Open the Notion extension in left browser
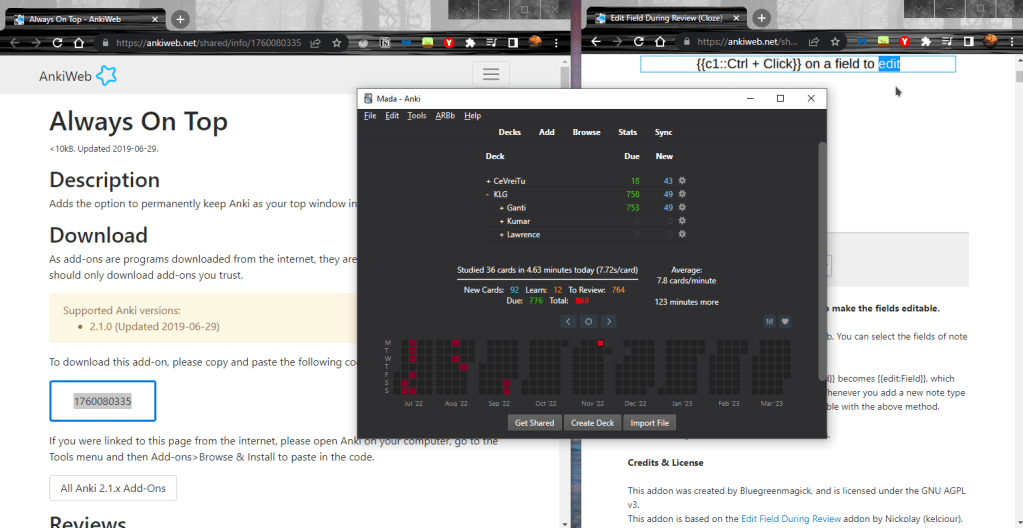 click(386, 43)
